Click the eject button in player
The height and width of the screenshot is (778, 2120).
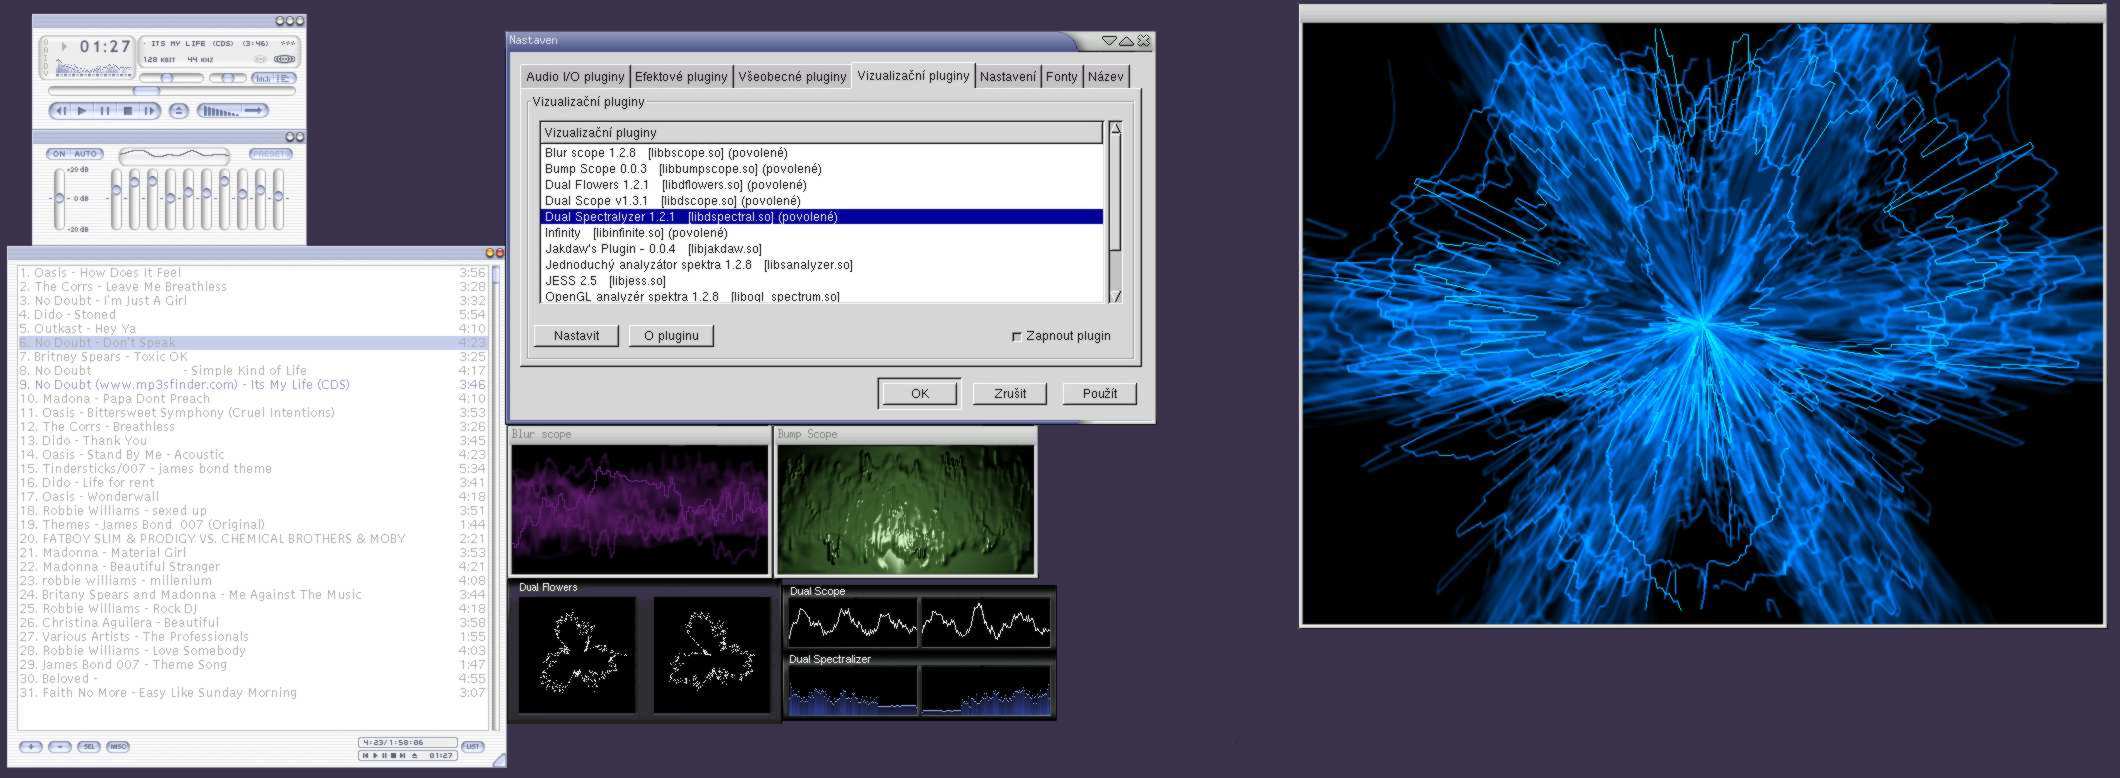tap(178, 111)
